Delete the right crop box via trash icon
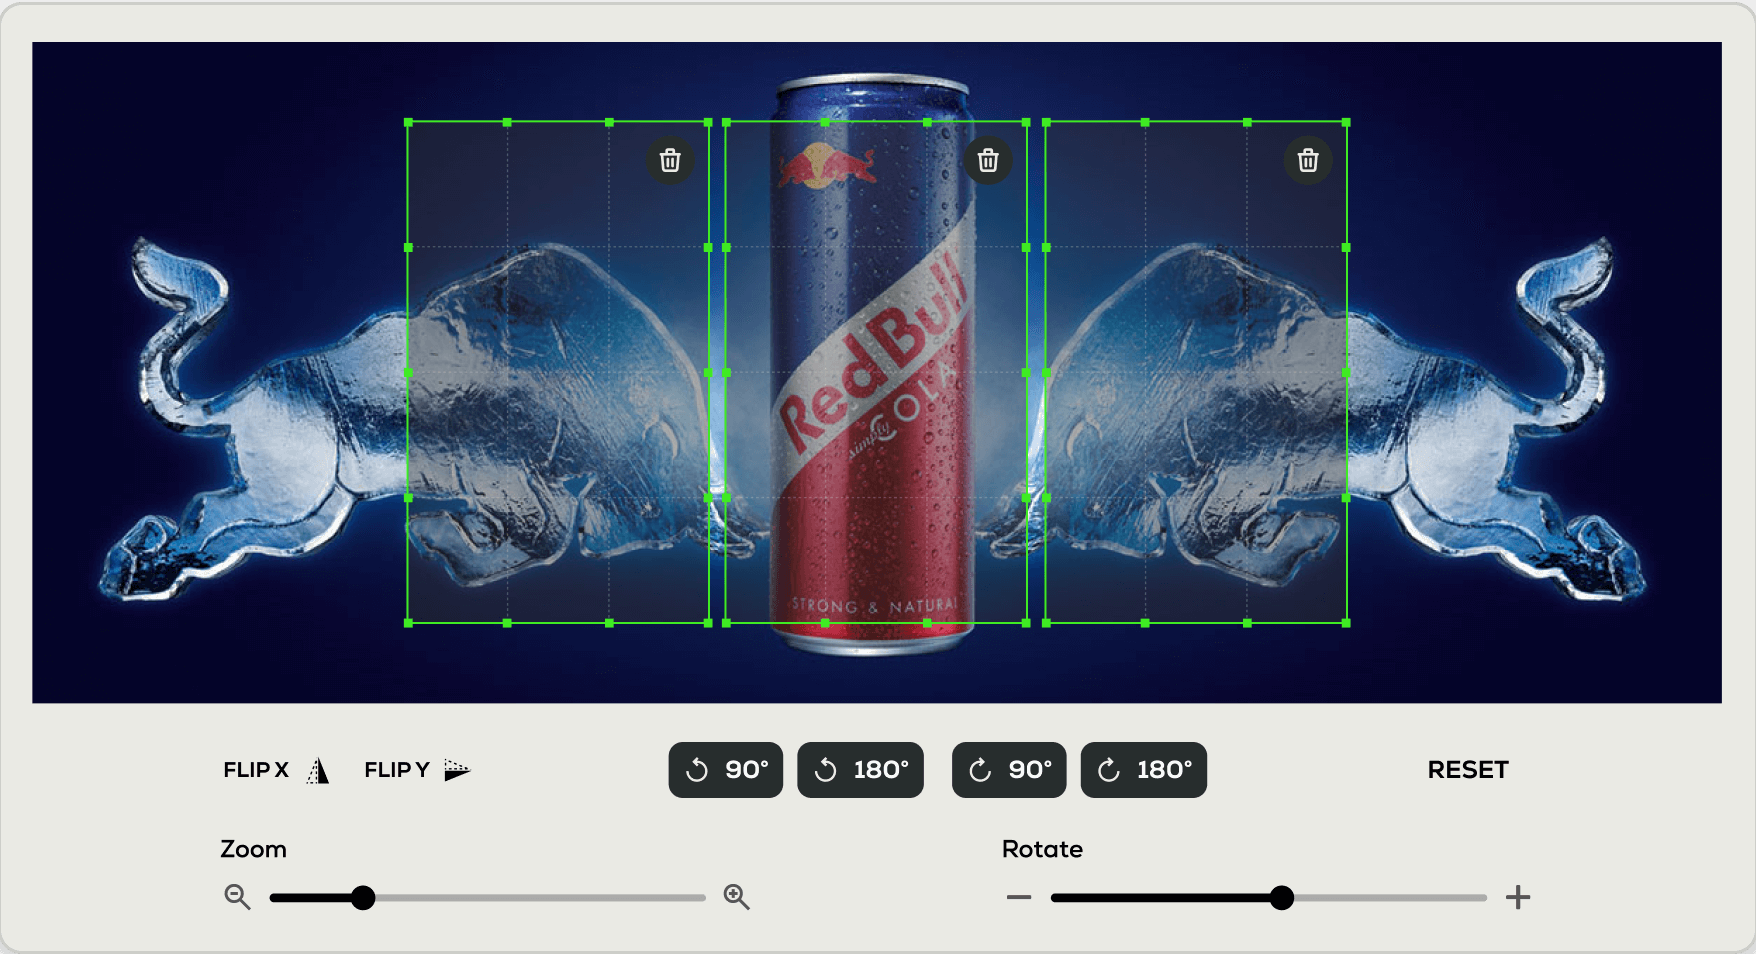The image size is (1756, 954). point(1308,160)
